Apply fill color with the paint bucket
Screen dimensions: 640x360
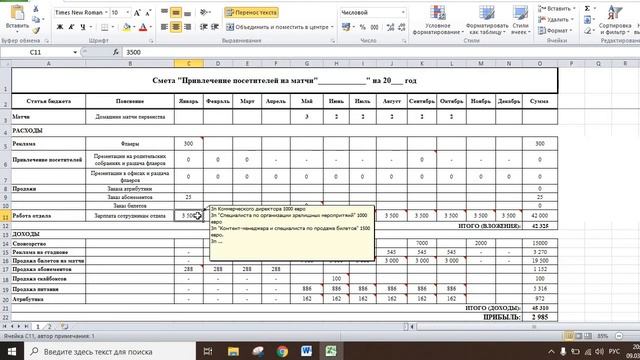coord(127,27)
